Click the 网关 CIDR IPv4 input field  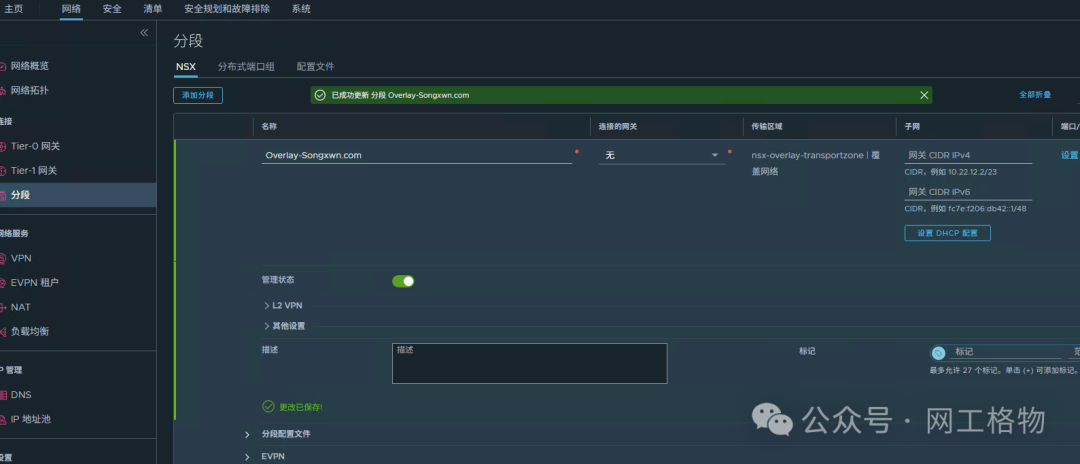point(968,156)
